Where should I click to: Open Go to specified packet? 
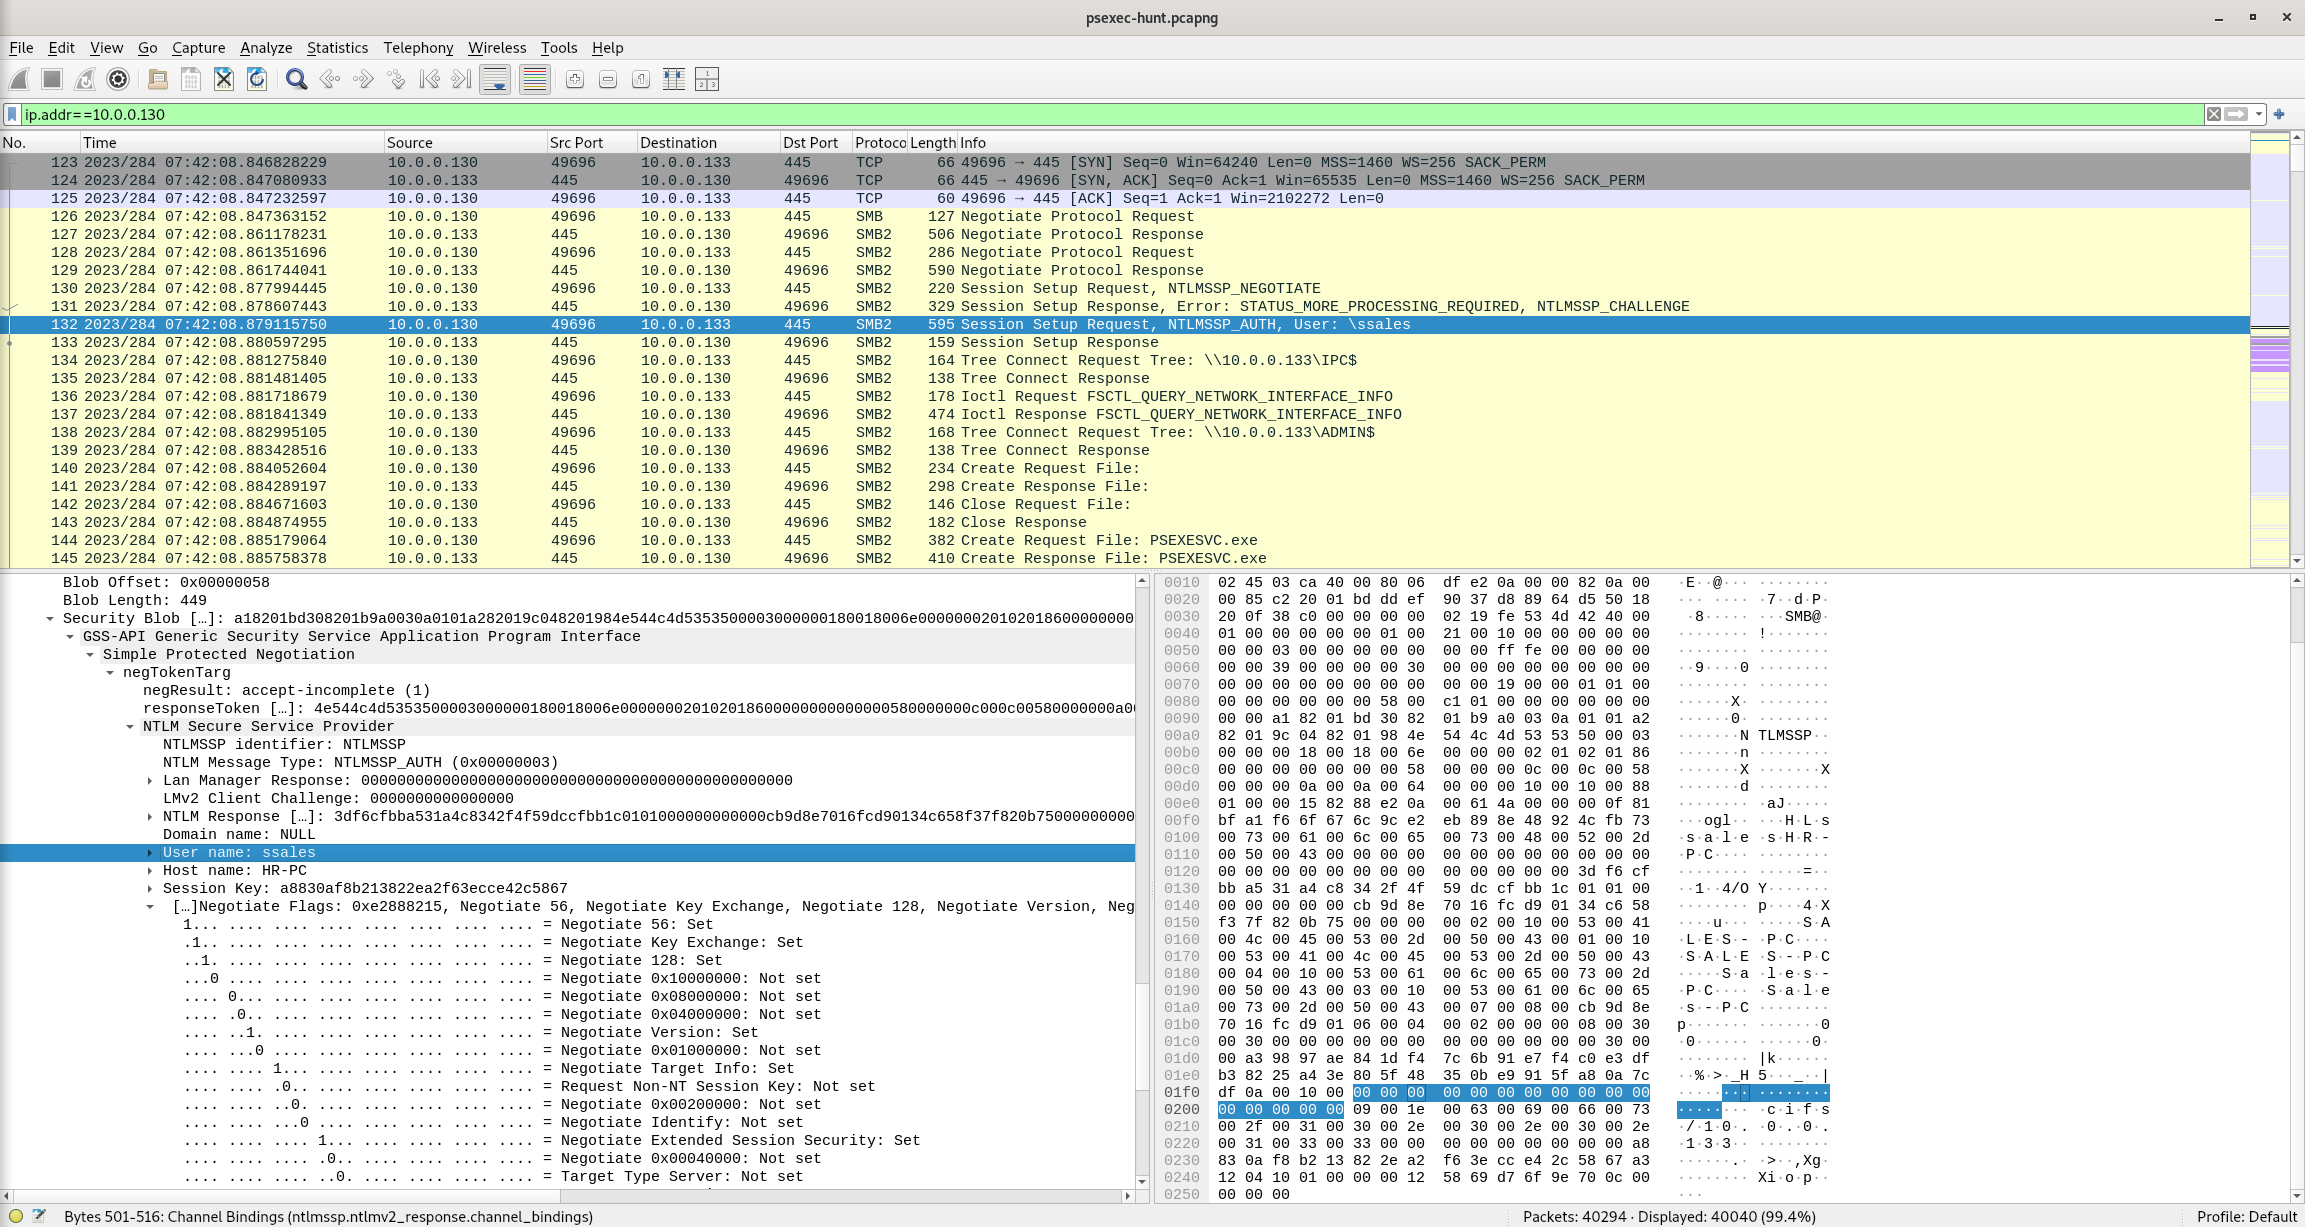pos(396,79)
